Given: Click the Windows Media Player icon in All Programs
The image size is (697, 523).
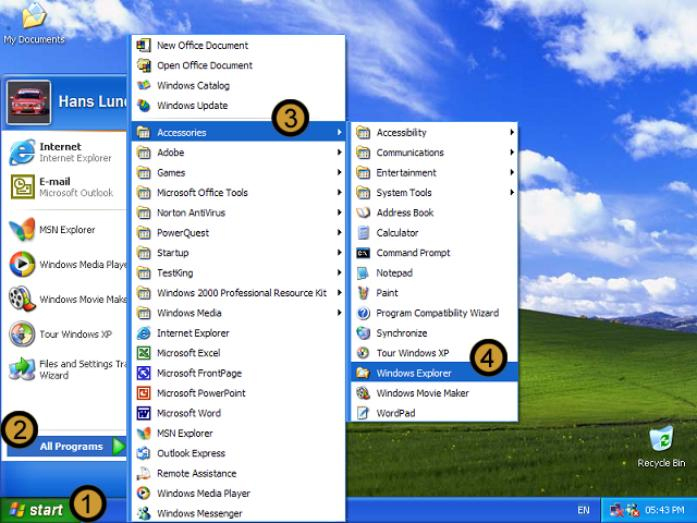Looking at the screenshot, I should 144,493.
